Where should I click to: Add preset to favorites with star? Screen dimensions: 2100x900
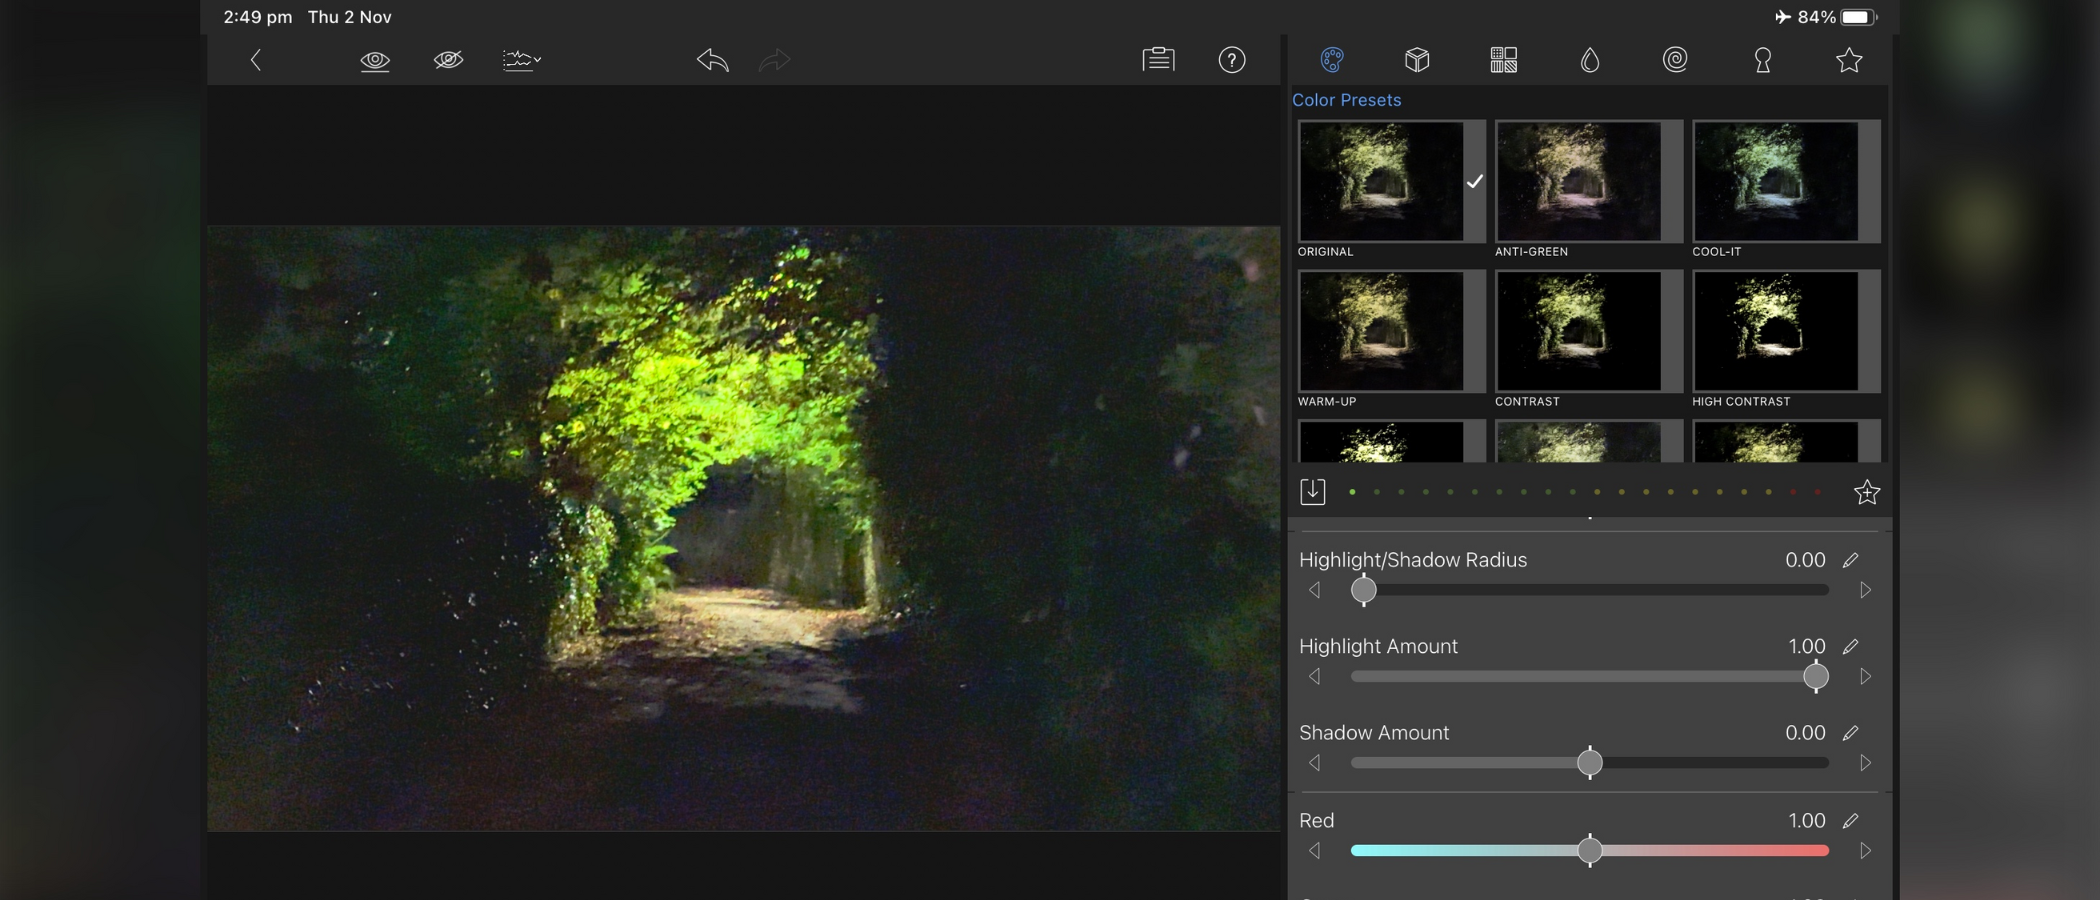click(x=1867, y=492)
